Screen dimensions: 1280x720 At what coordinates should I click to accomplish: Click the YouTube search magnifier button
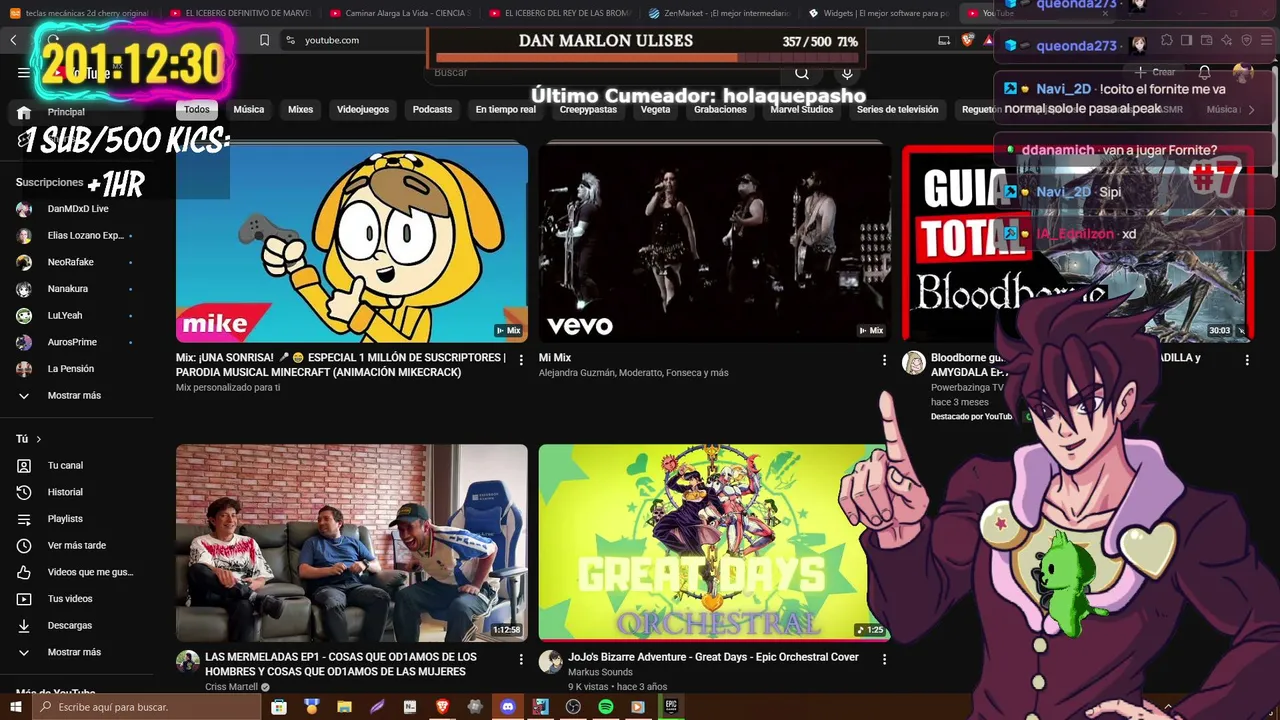coord(802,73)
